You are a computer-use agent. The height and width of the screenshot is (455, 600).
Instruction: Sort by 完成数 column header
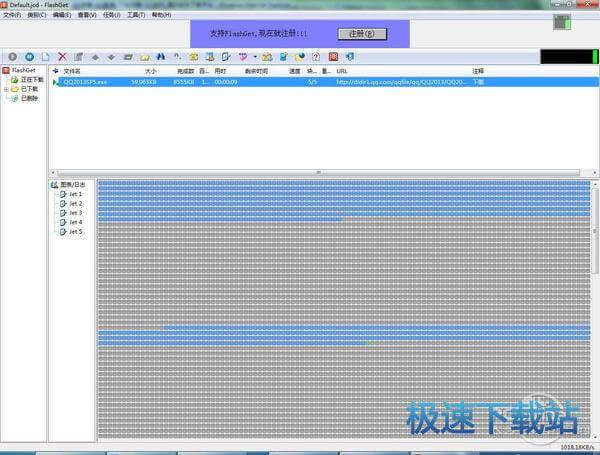[x=186, y=71]
